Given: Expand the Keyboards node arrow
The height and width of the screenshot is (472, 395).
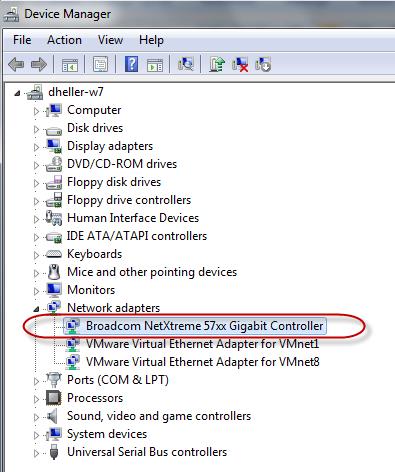Looking at the screenshot, I should tap(36, 255).
